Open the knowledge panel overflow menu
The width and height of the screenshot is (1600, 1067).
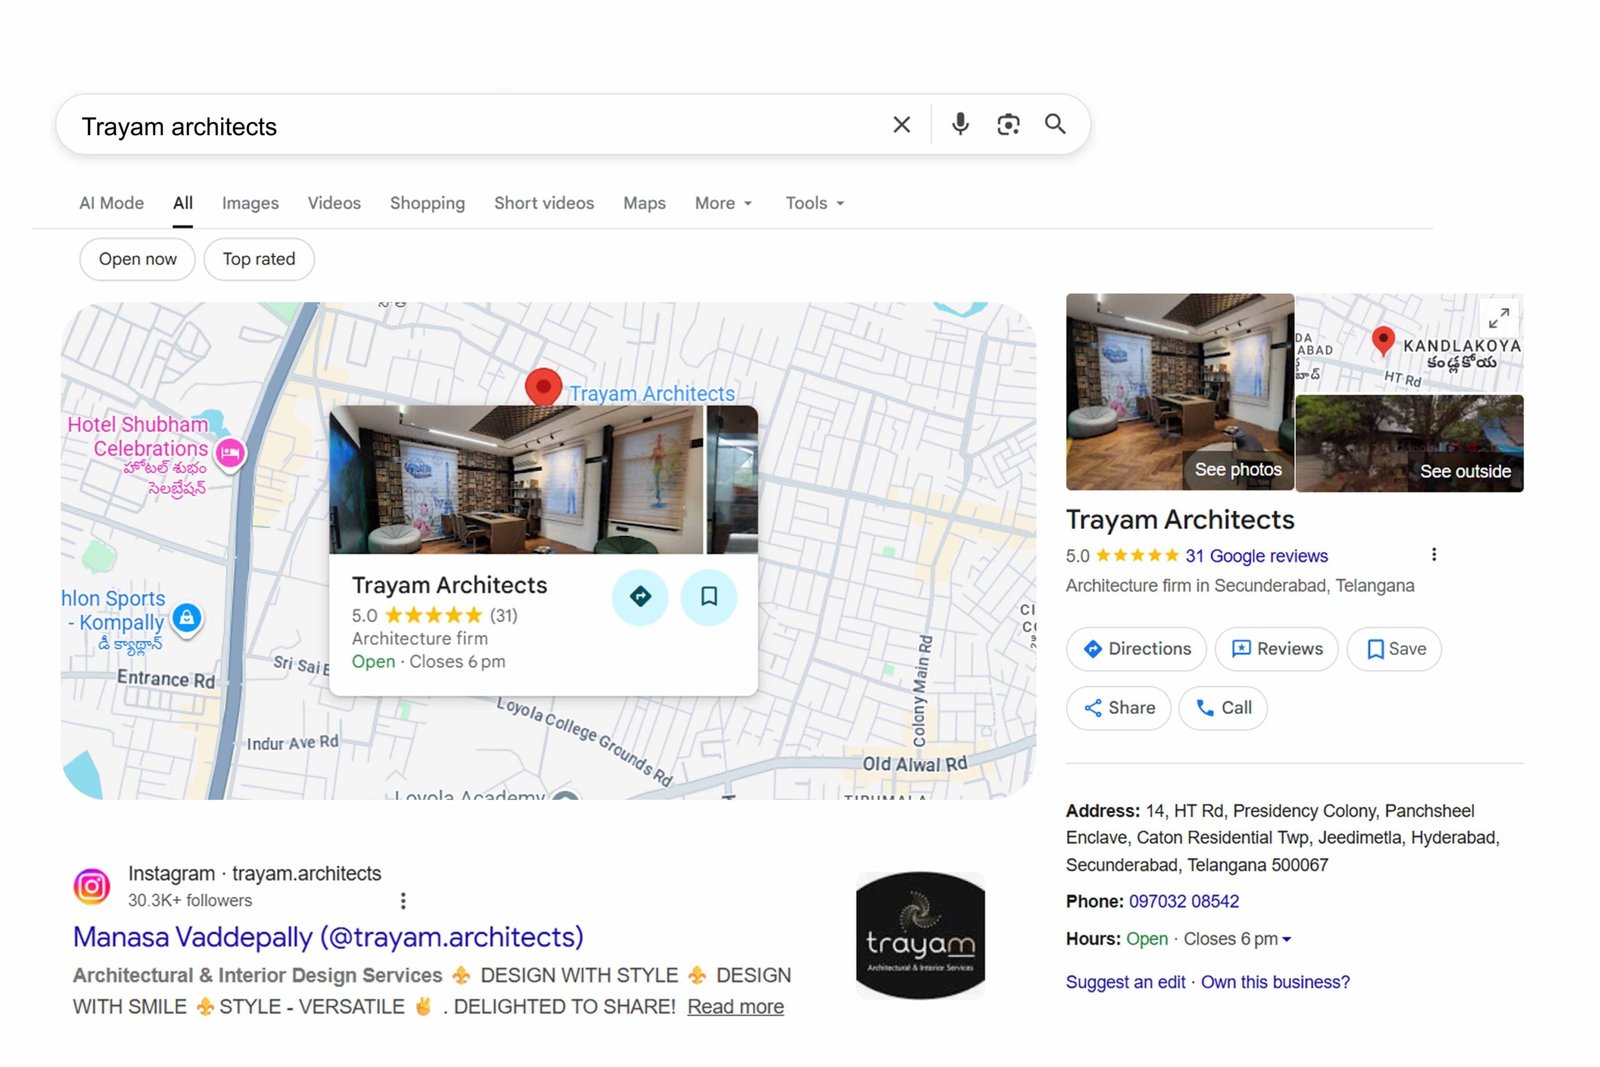click(x=1433, y=553)
